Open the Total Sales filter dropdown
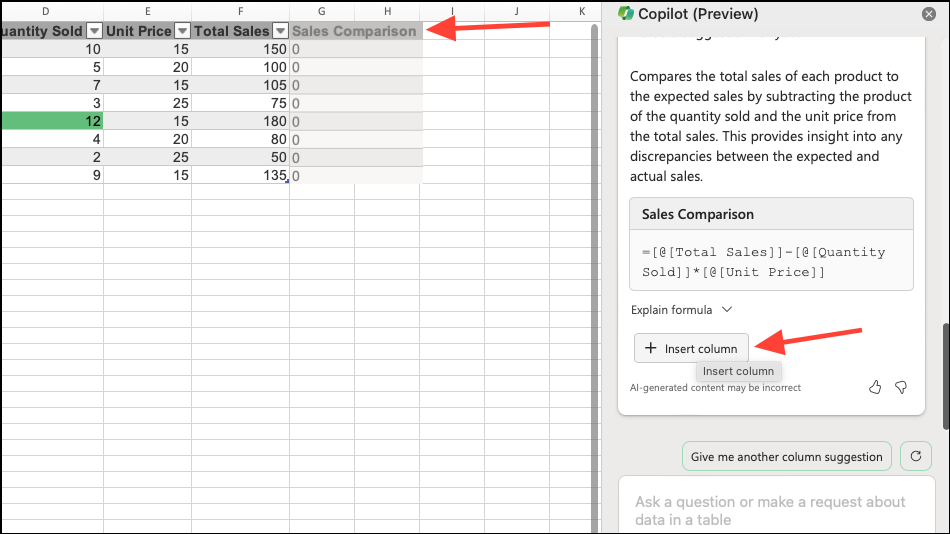The width and height of the screenshot is (950, 534). 280,31
